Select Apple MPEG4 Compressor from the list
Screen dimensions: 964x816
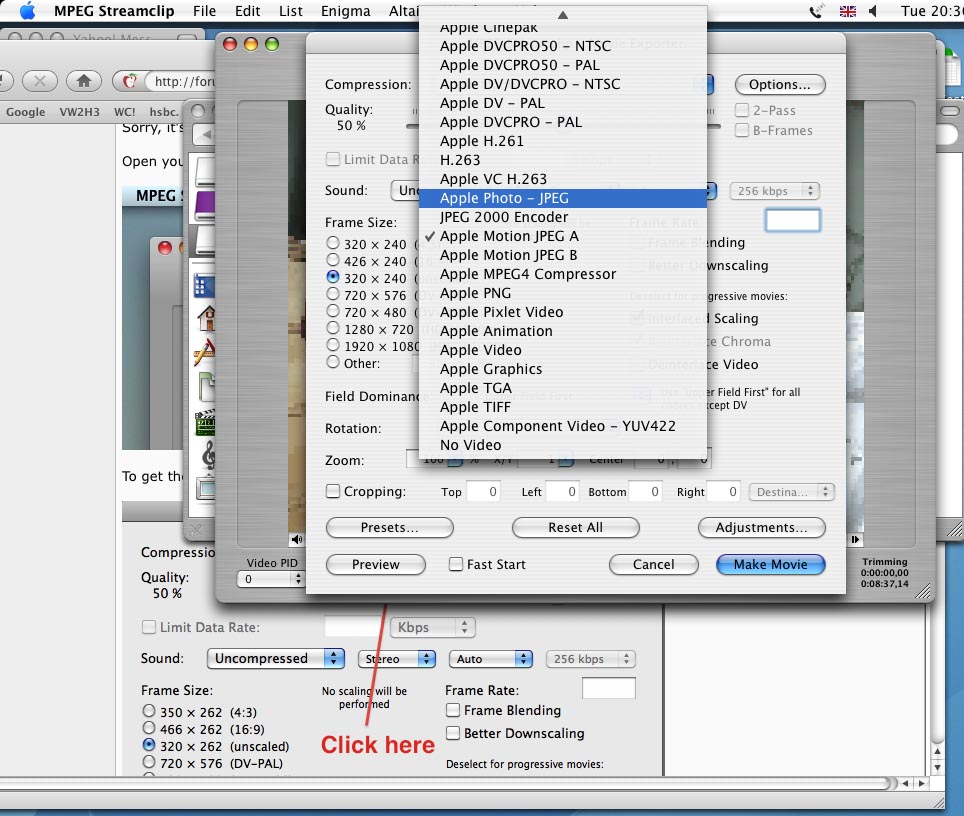[563, 274]
